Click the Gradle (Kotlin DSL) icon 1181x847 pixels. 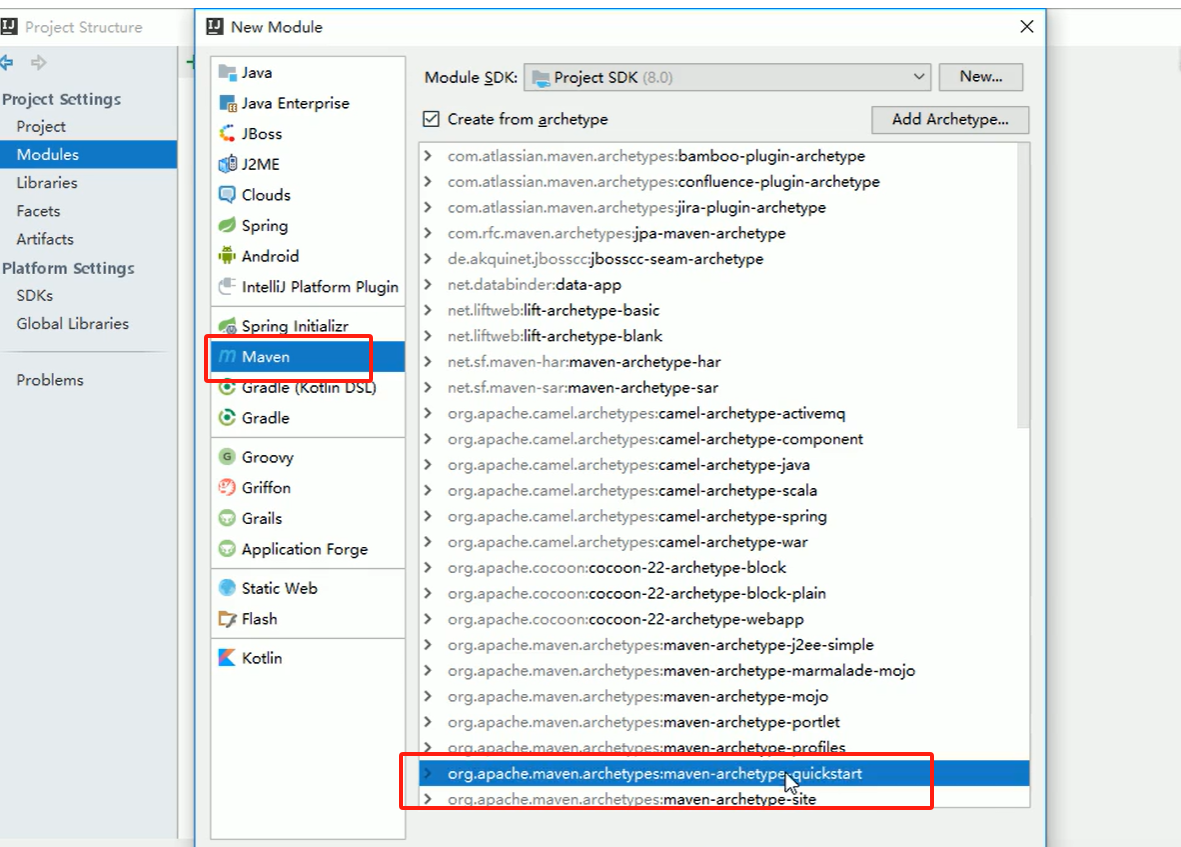227,388
